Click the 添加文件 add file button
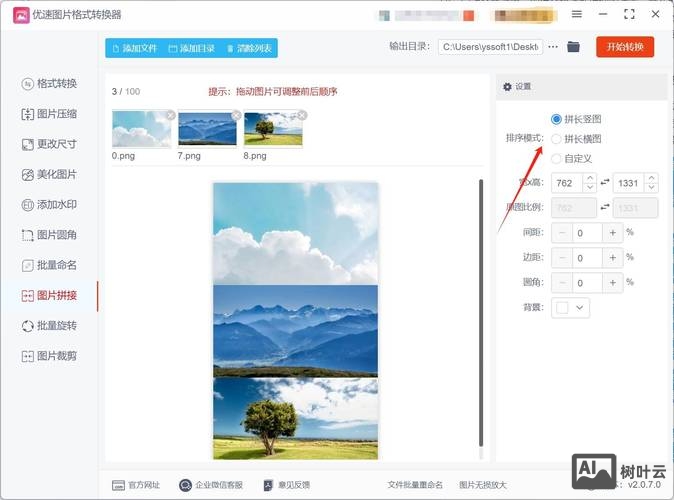This screenshot has height=500, width=674. [135, 48]
